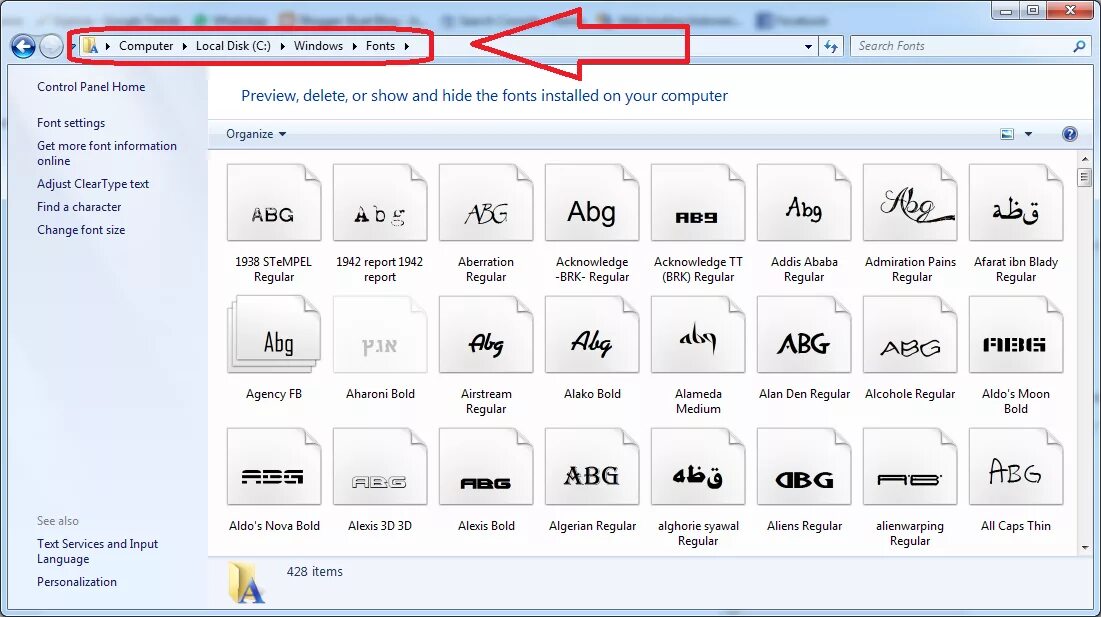
Task: Expand the arrow after Windows in breadcrumb
Action: click(354, 46)
